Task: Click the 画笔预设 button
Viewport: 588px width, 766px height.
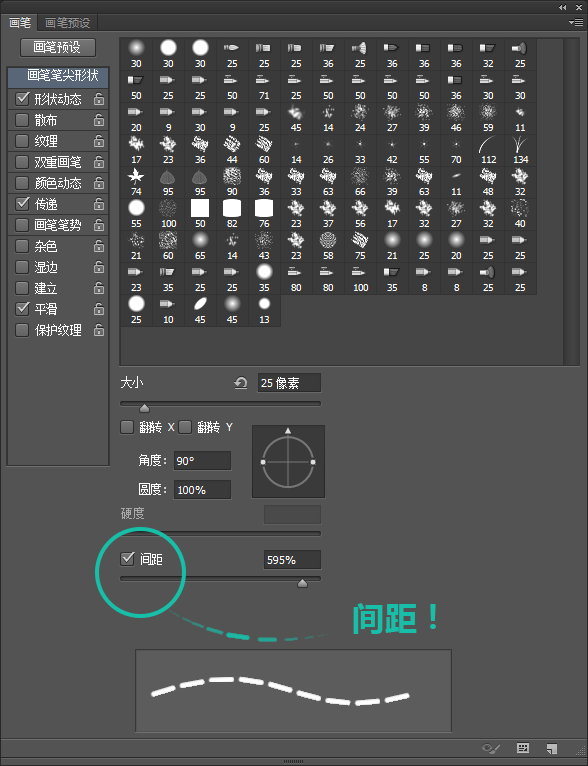Action: 58,47
